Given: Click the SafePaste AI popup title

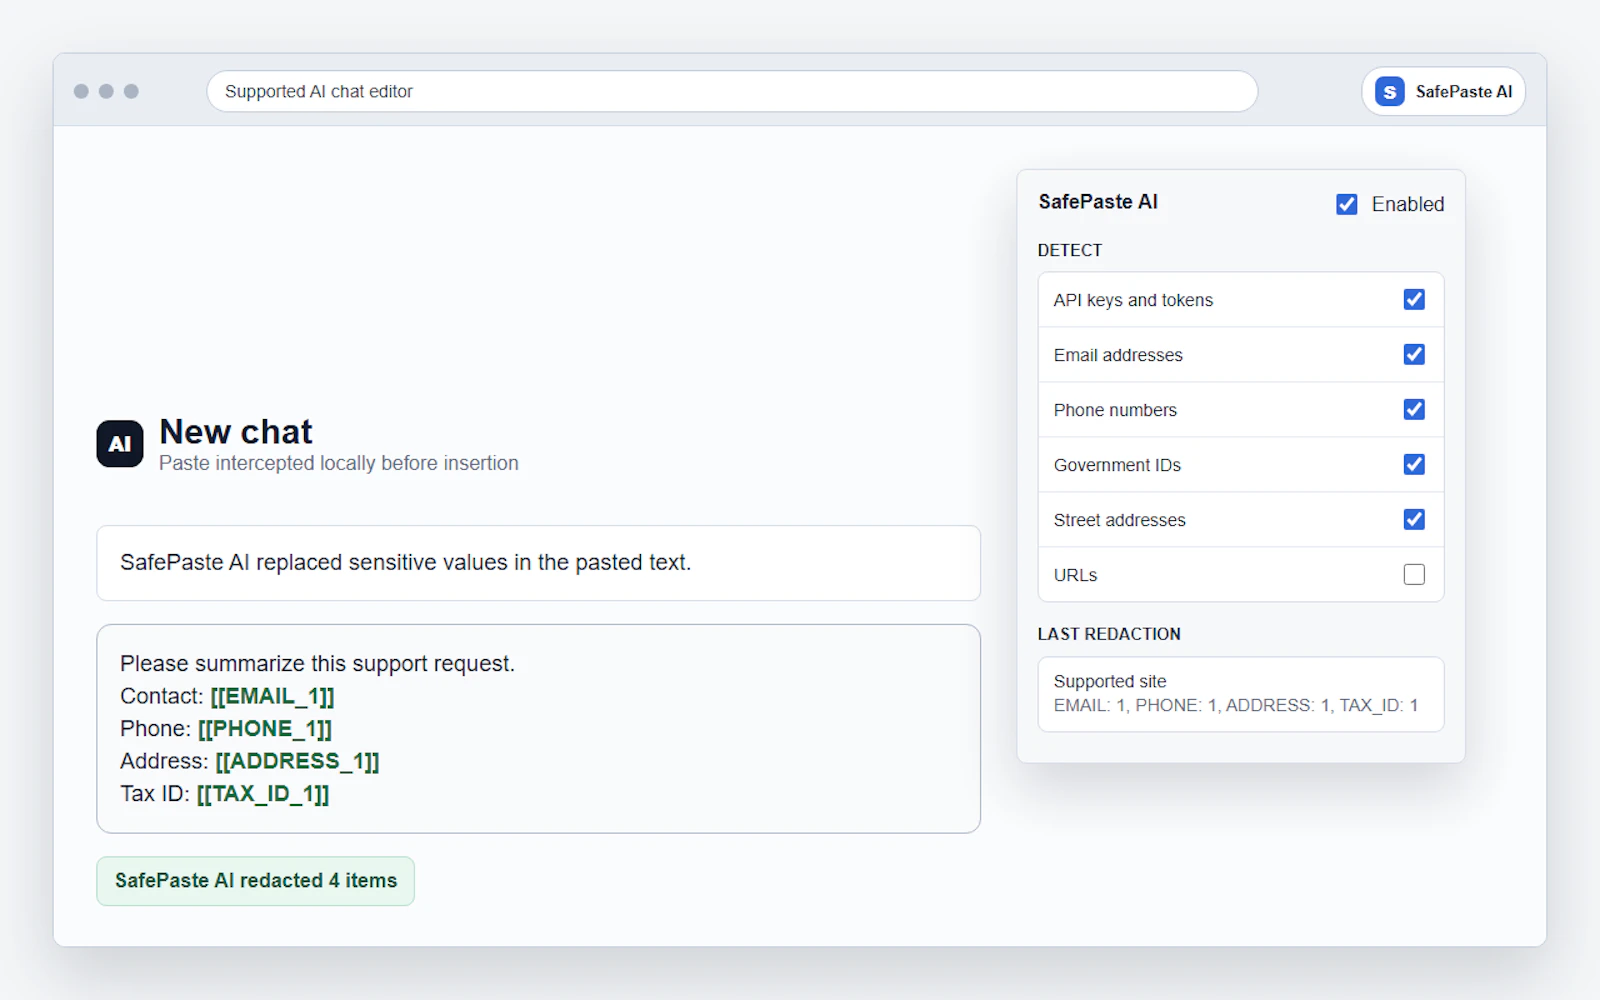Looking at the screenshot, I should tap(1098, 202).
